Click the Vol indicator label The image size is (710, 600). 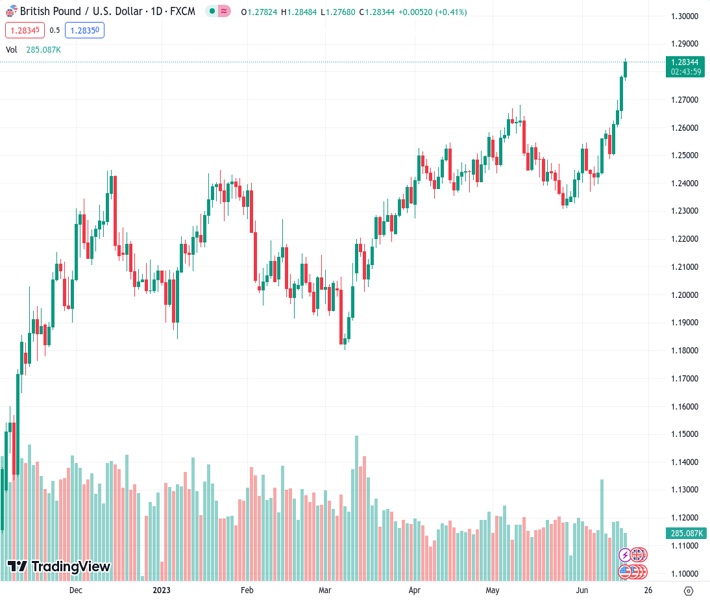[x=11, y=49]
